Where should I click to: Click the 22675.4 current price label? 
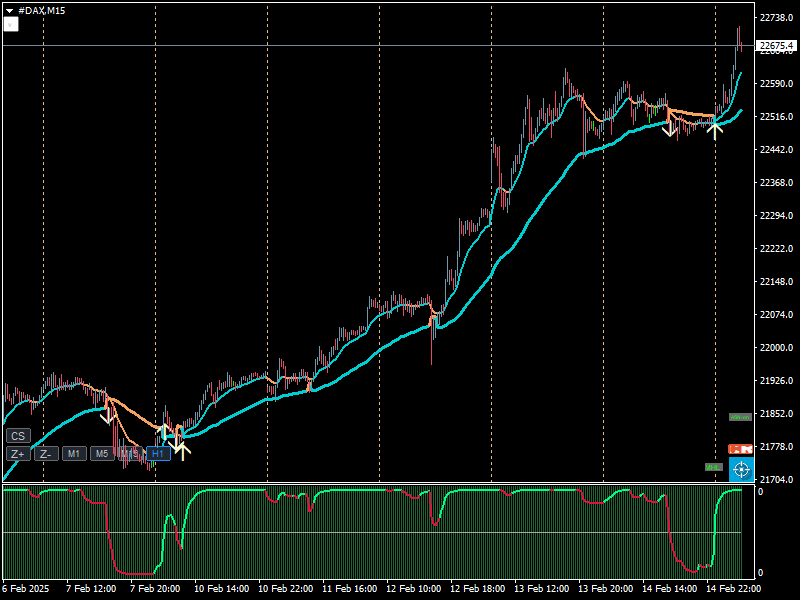coord(777,45)
